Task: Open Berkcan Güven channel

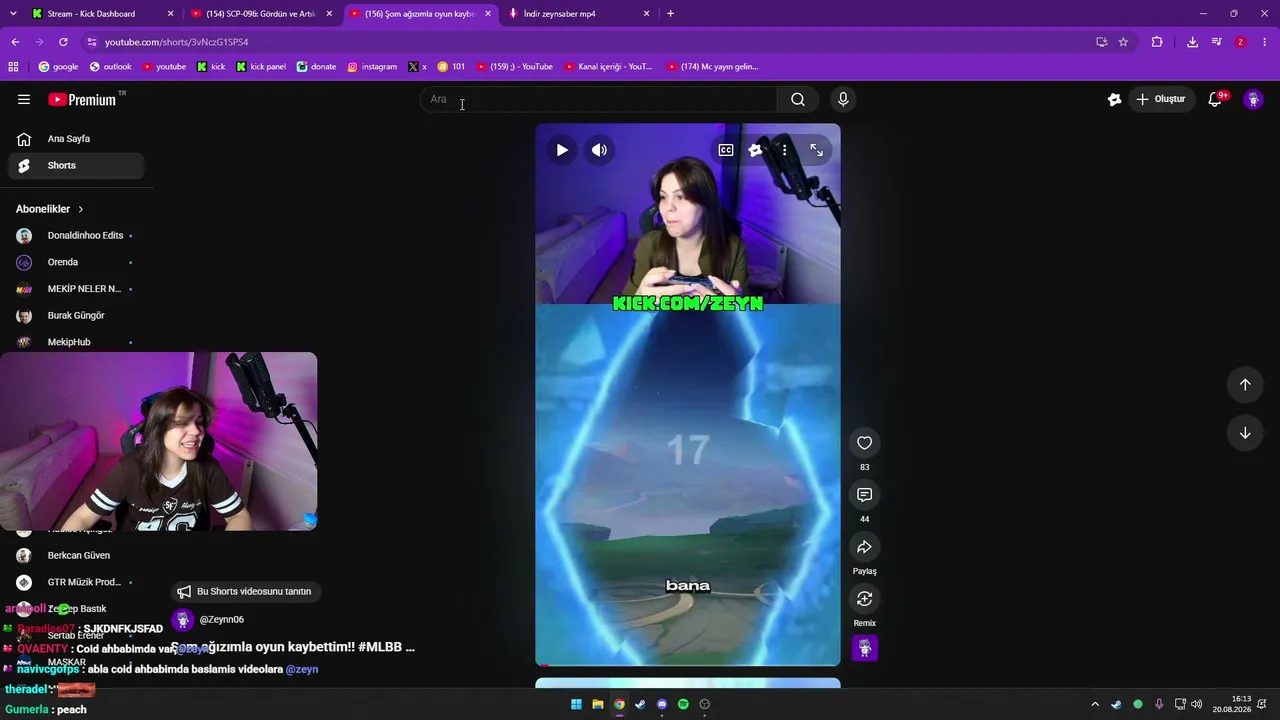Action: (76, 555)
